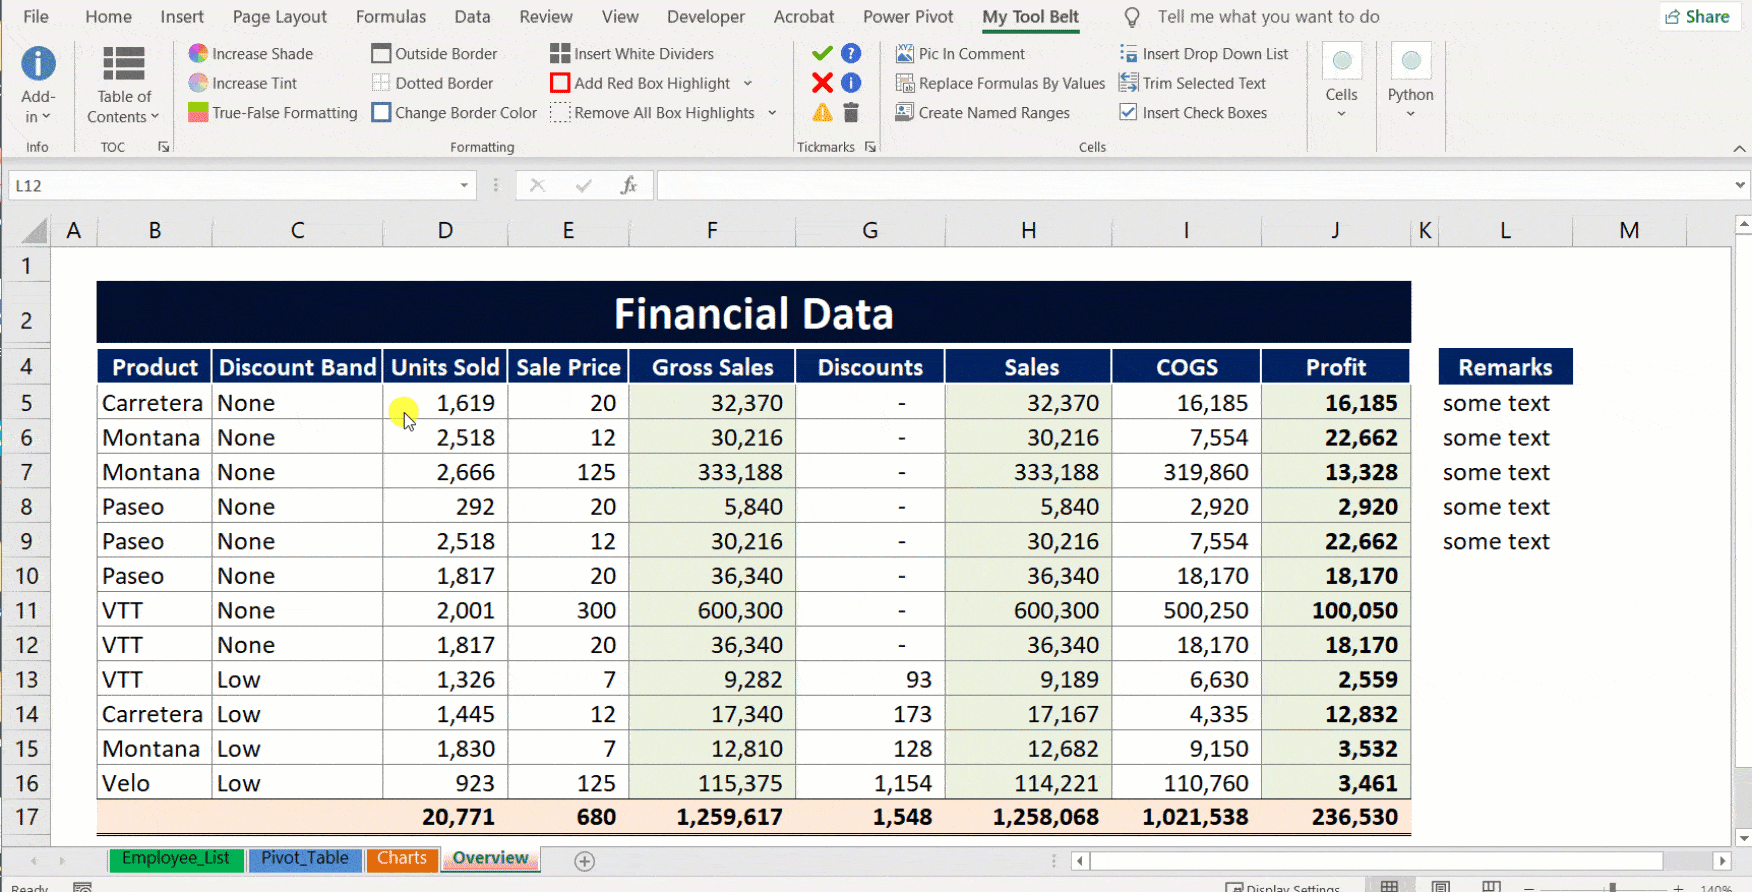Open the Name Box dropdown arrow
This screenshot has height=892, width=1752.
pos(464,185)
